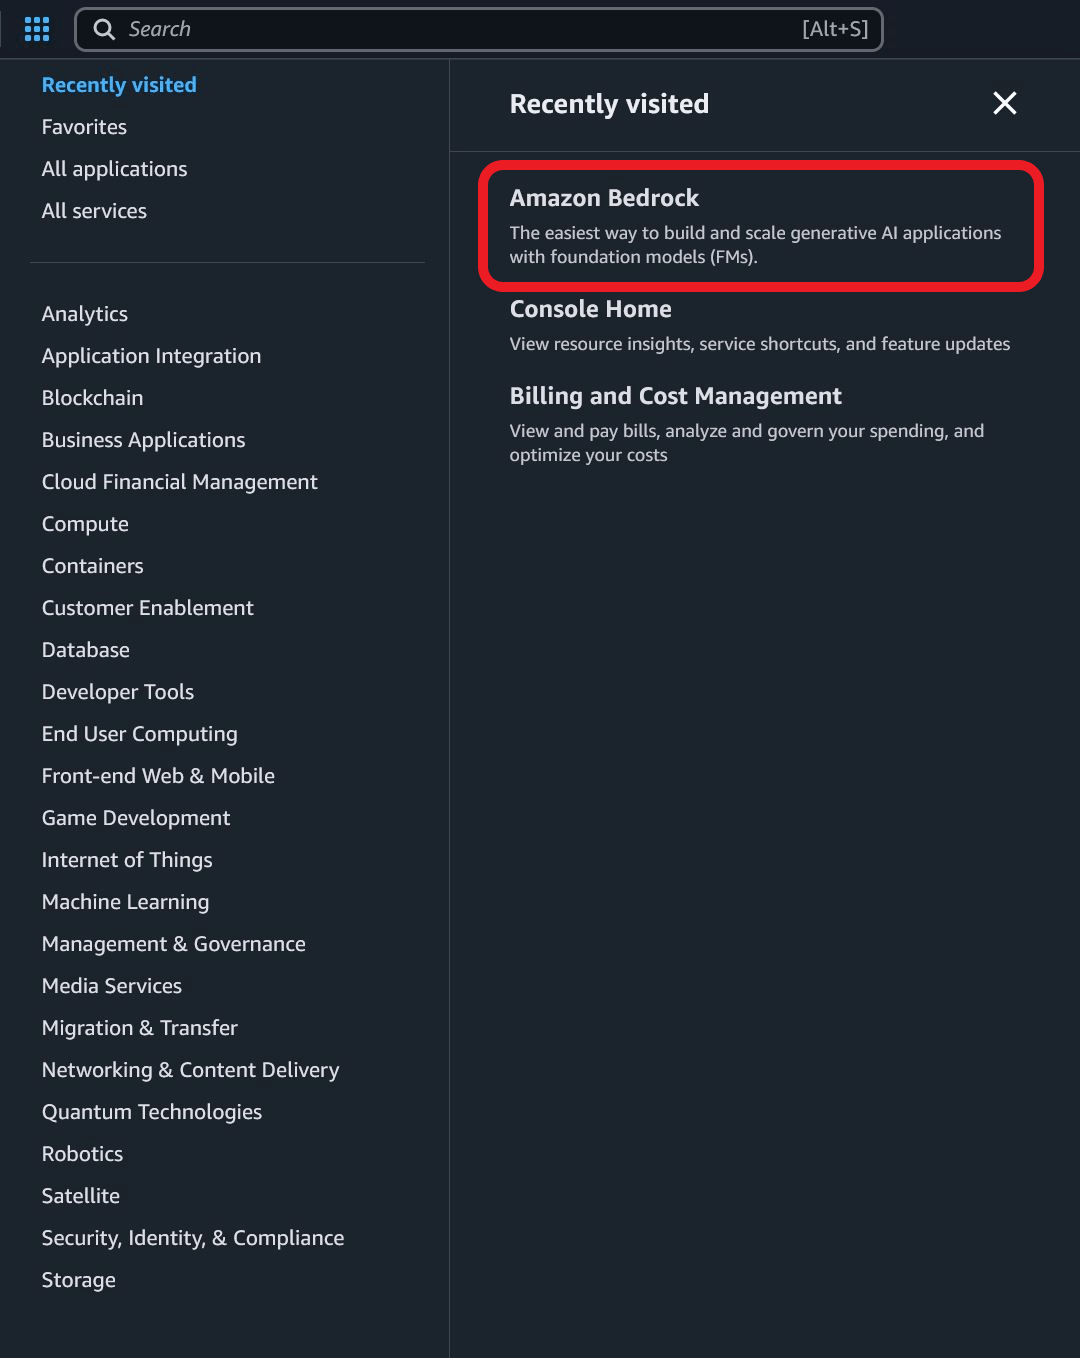Open Amazon Bedrock from recently visited
The height and width of the screenshot is (1358, 1080).
click(x=605, y=198)
